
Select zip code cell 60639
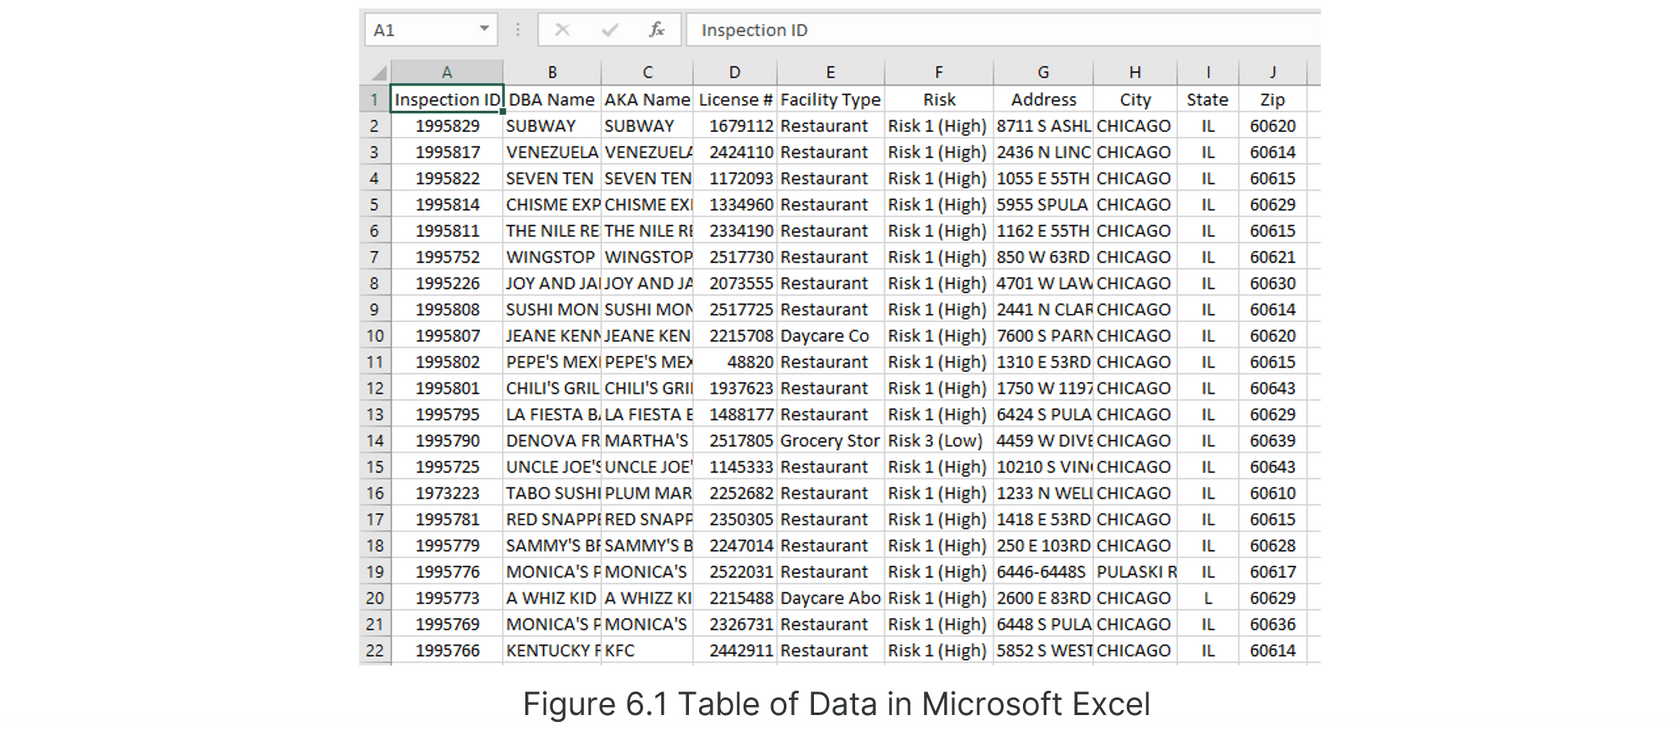point(1273,440)
